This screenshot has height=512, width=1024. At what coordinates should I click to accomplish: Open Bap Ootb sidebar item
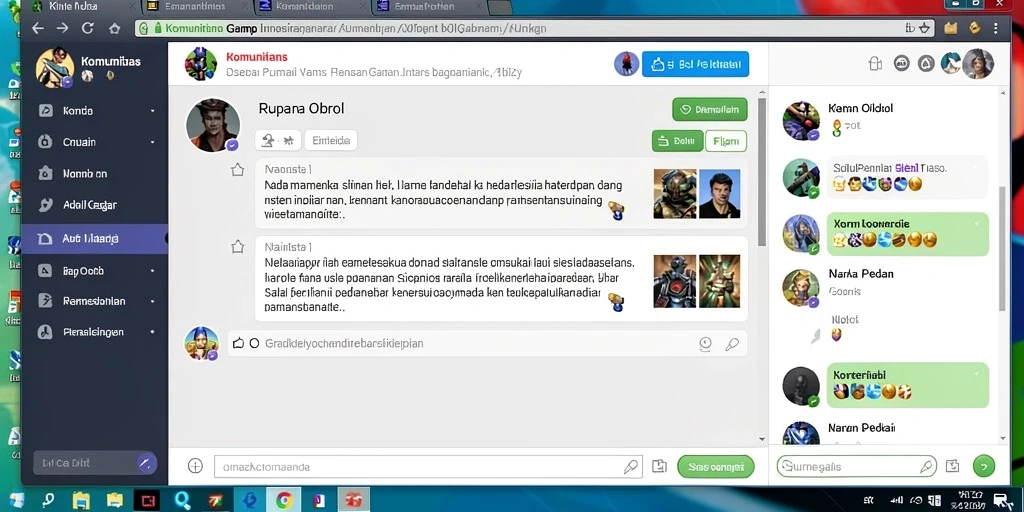[x=94, y=270]
